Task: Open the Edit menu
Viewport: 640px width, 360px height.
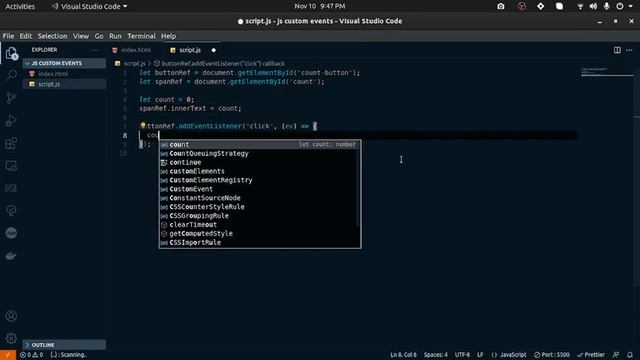Action: pyautogui.click(x=26, y=36)
